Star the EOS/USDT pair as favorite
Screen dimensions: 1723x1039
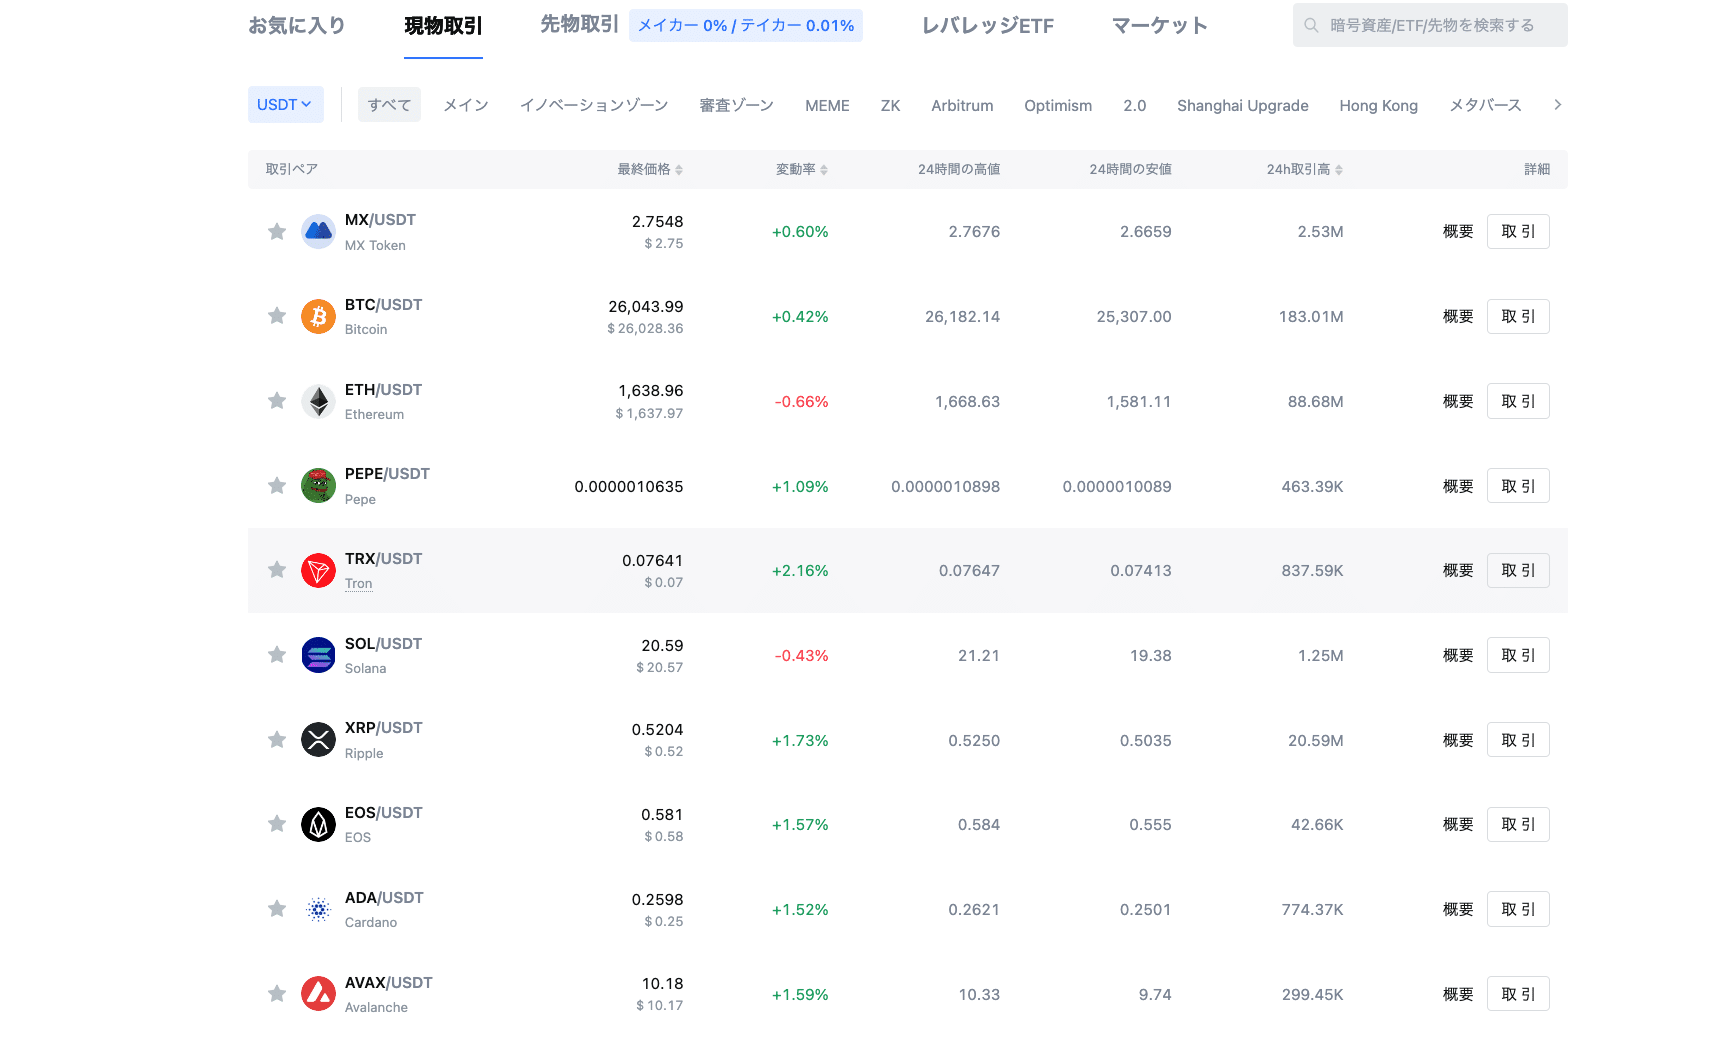coord(277,824)
